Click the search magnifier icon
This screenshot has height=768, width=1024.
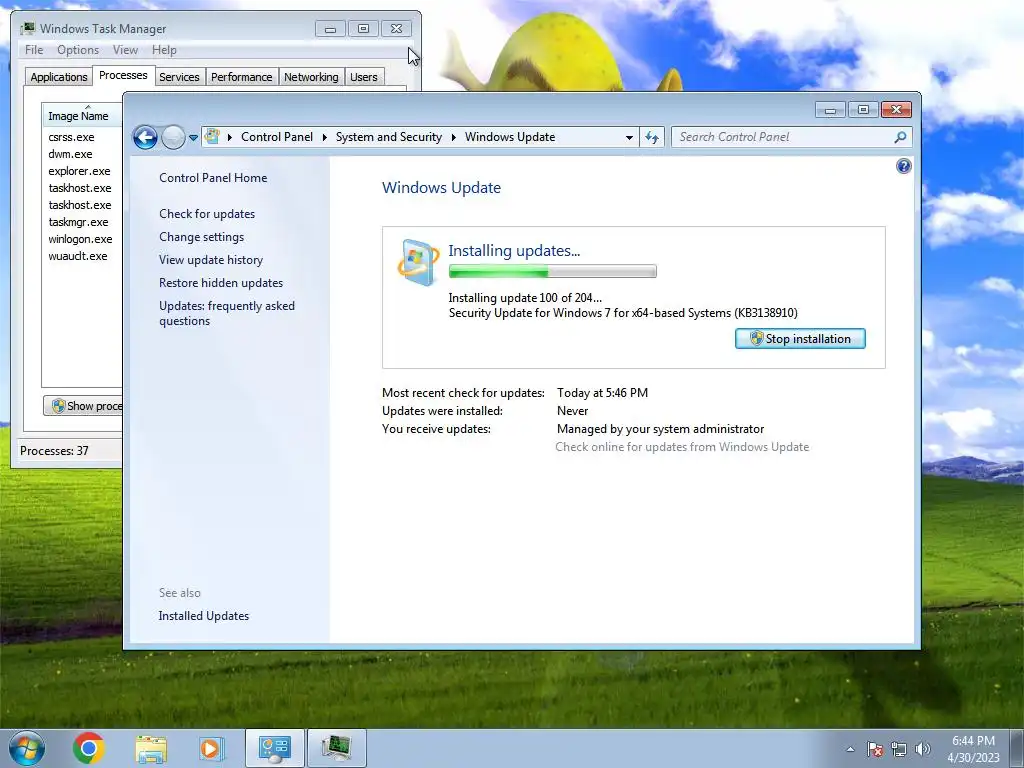[x=900, y=137]
